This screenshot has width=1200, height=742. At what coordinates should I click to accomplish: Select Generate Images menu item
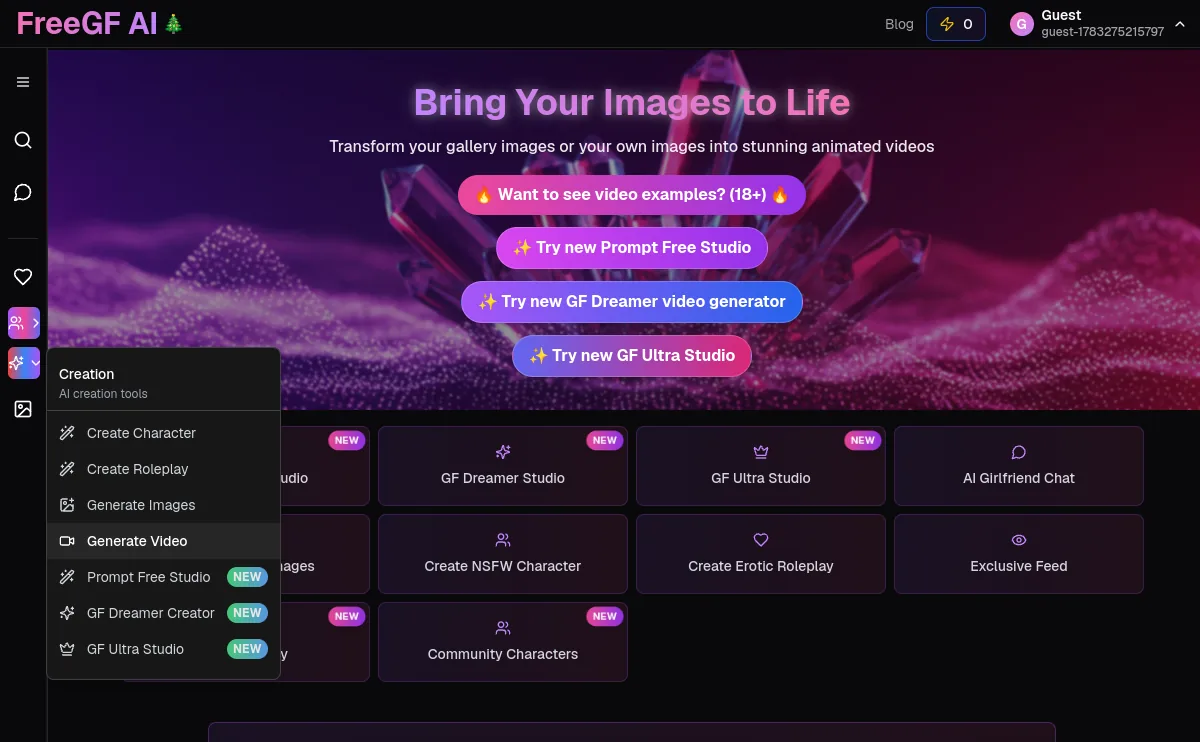click(x=163, y=505)
